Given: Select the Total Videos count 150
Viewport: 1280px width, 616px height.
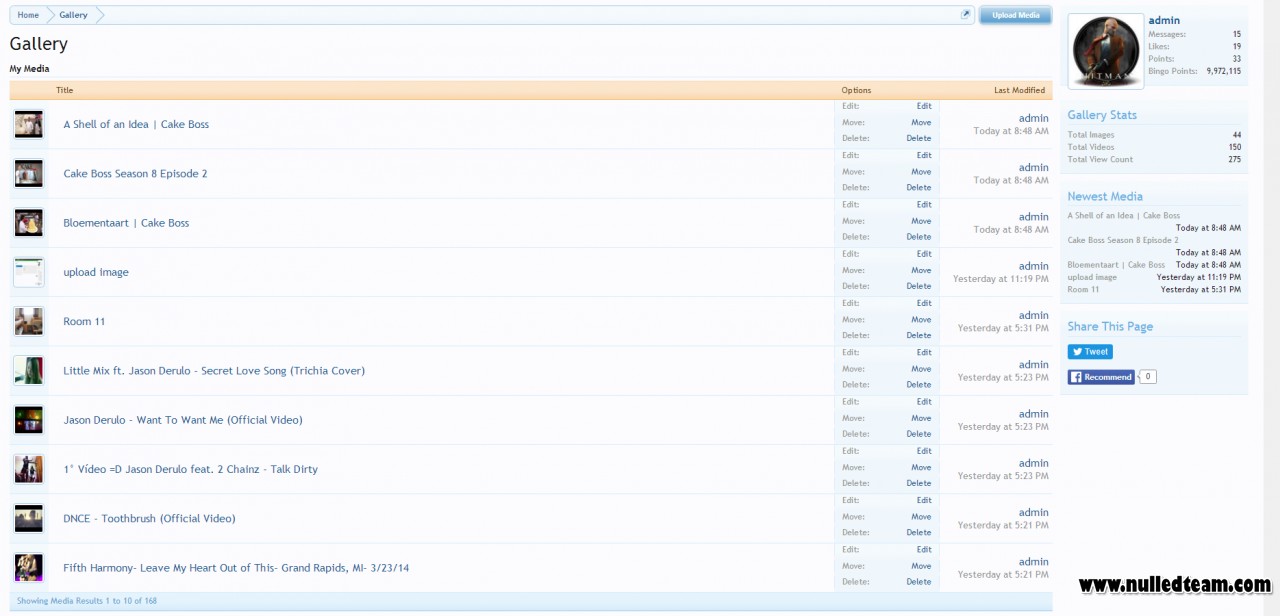Looking at the screenshot, I should (x=1235, y=147).
